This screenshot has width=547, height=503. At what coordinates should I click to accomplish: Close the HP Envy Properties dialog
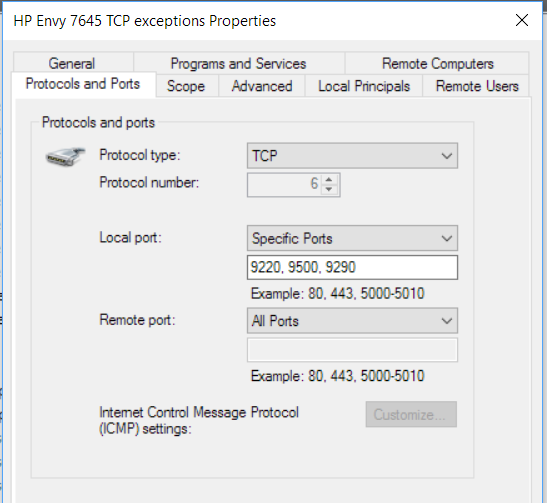click(x=522, y=20)
